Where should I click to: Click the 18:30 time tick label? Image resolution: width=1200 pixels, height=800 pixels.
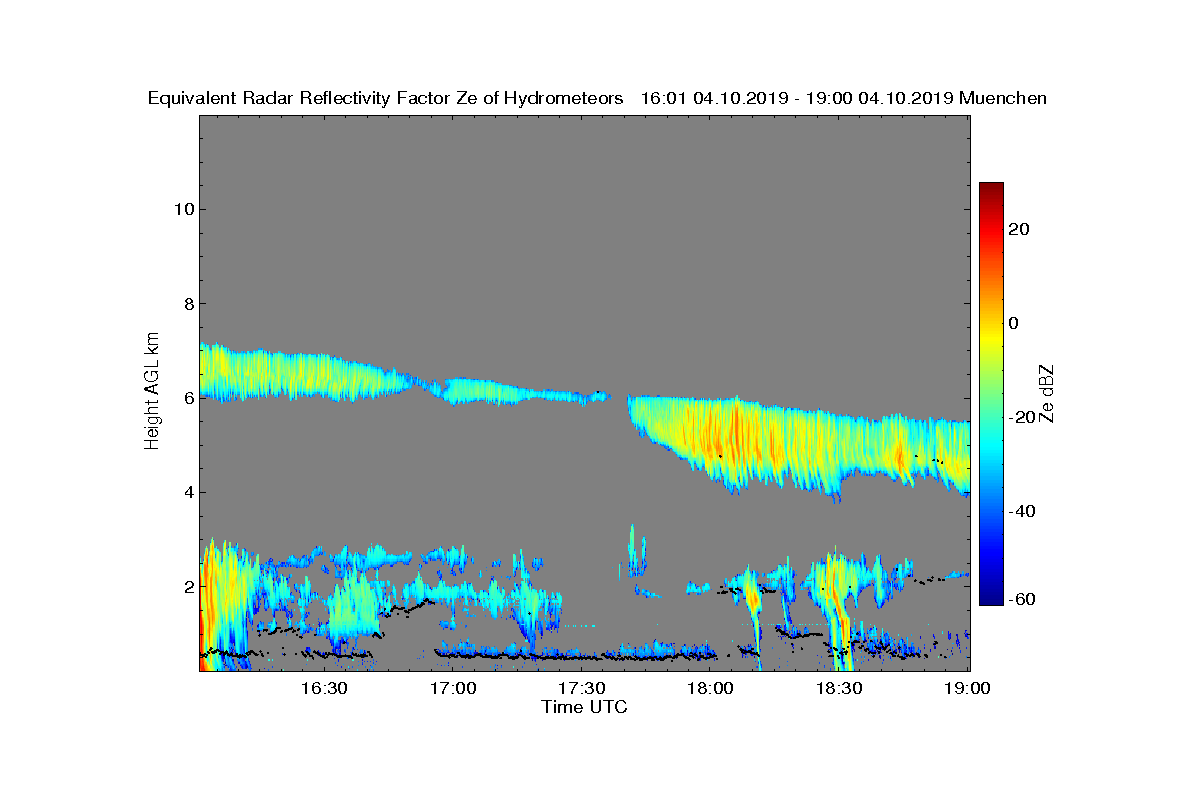pyautogui.click(x=840, y=689)
